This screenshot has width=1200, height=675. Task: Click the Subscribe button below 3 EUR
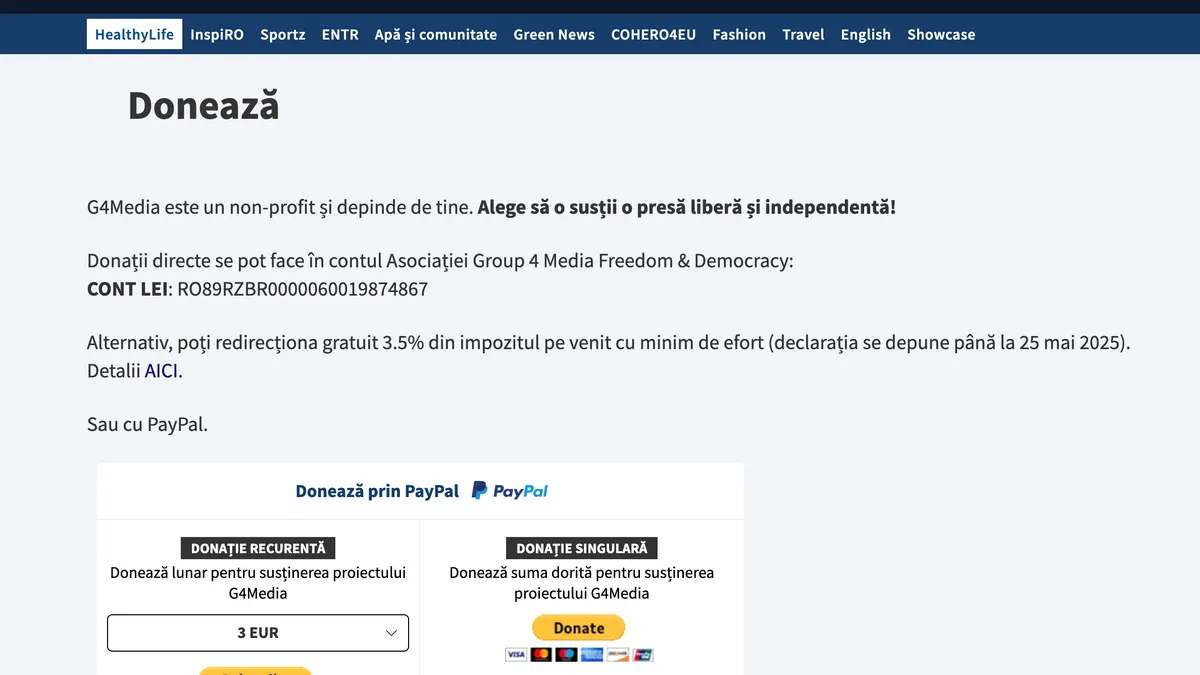coord(257,671)
